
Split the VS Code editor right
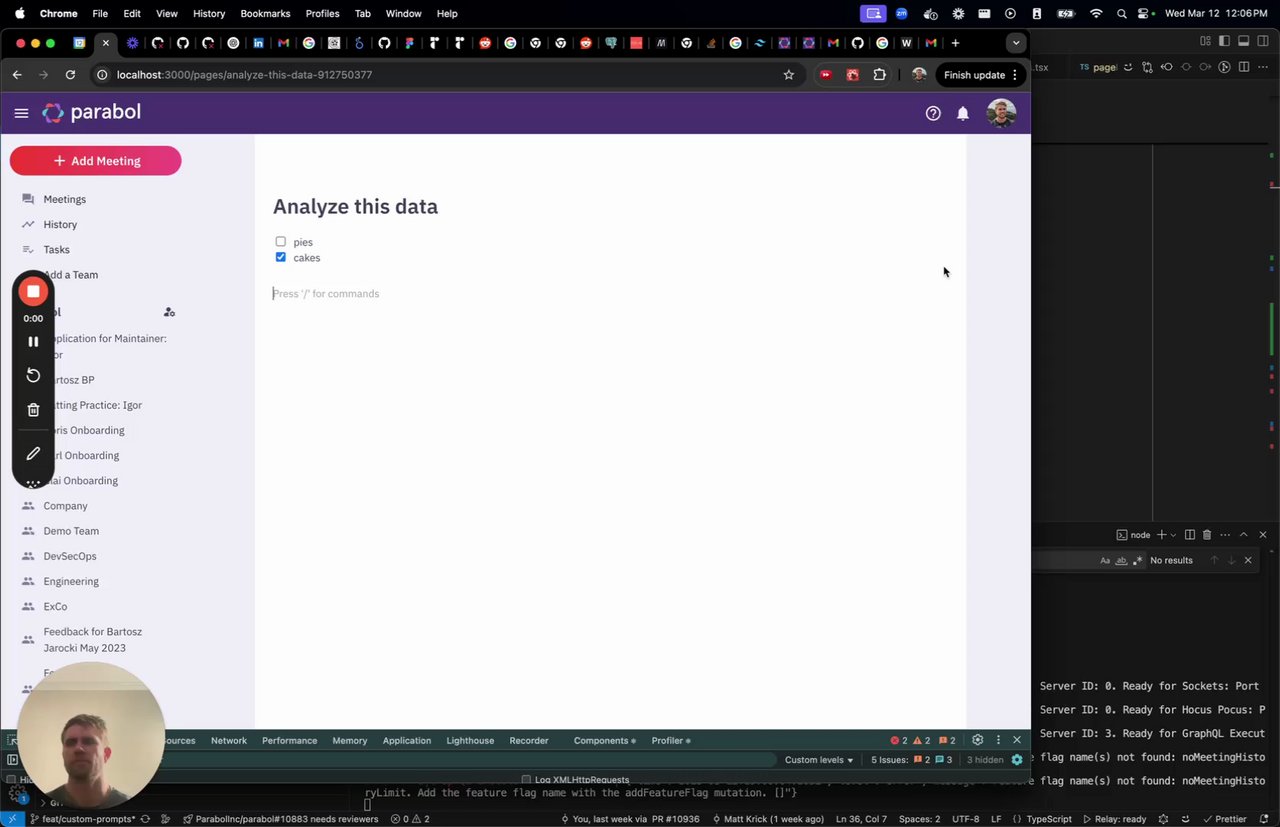[1244, 67]
